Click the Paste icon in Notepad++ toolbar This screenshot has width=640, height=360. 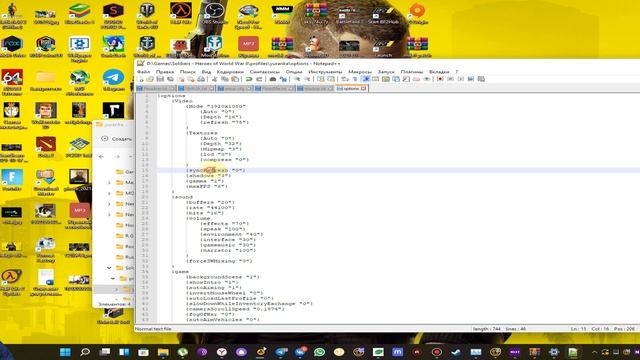click(235, 79)
